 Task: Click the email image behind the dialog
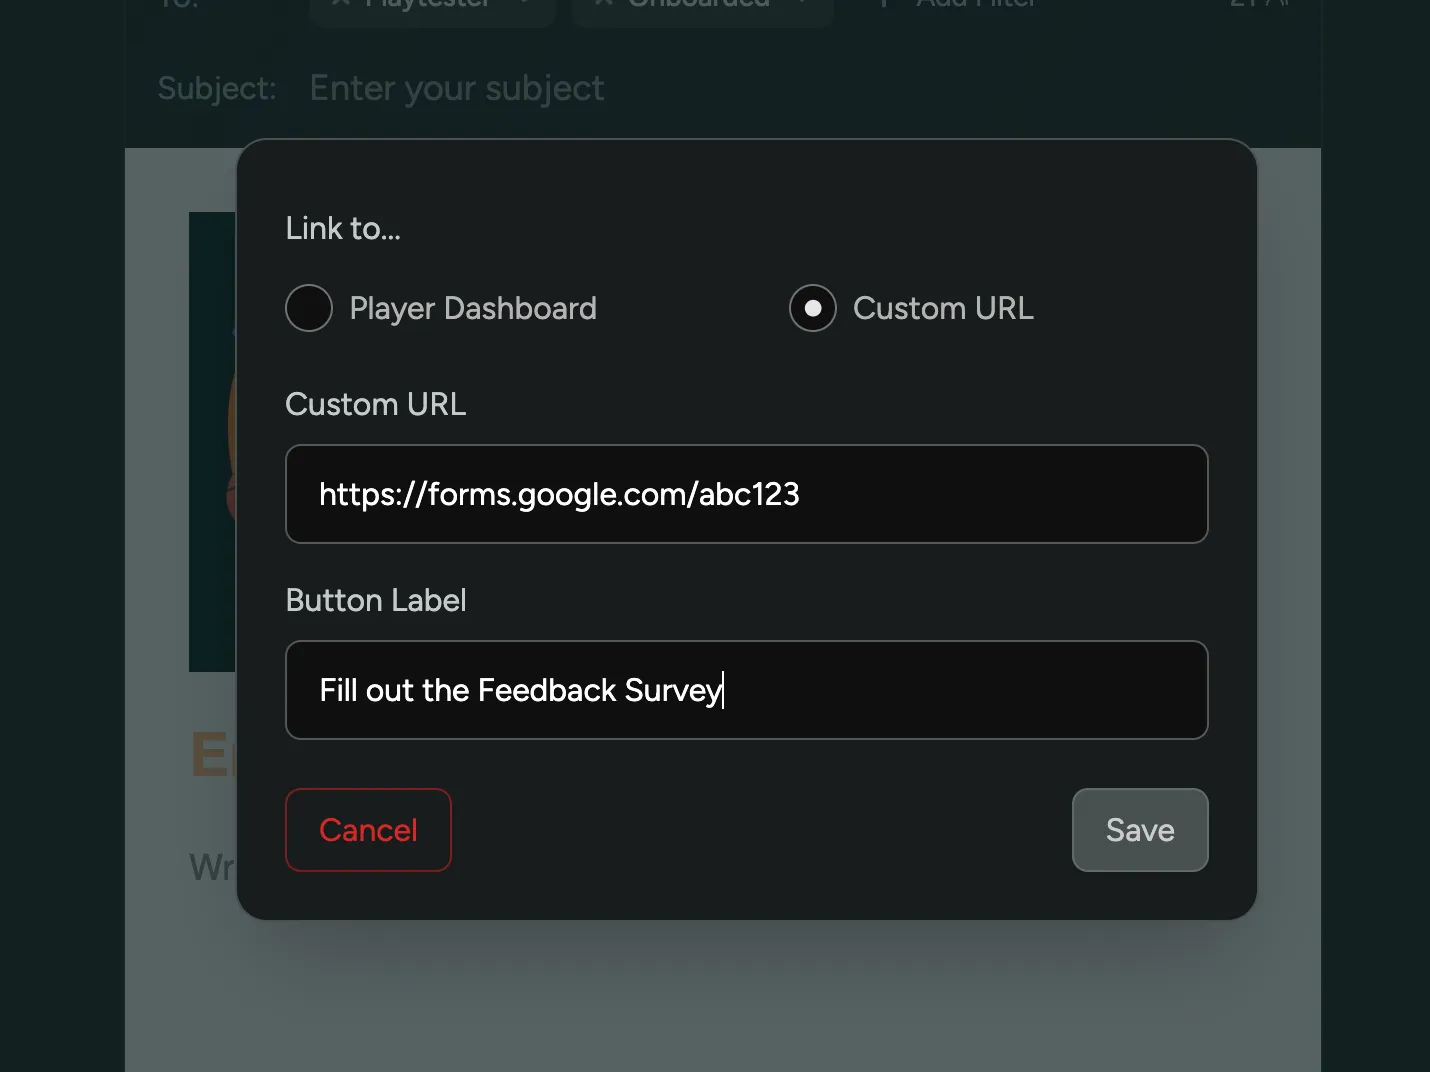[x=211, y=440]
